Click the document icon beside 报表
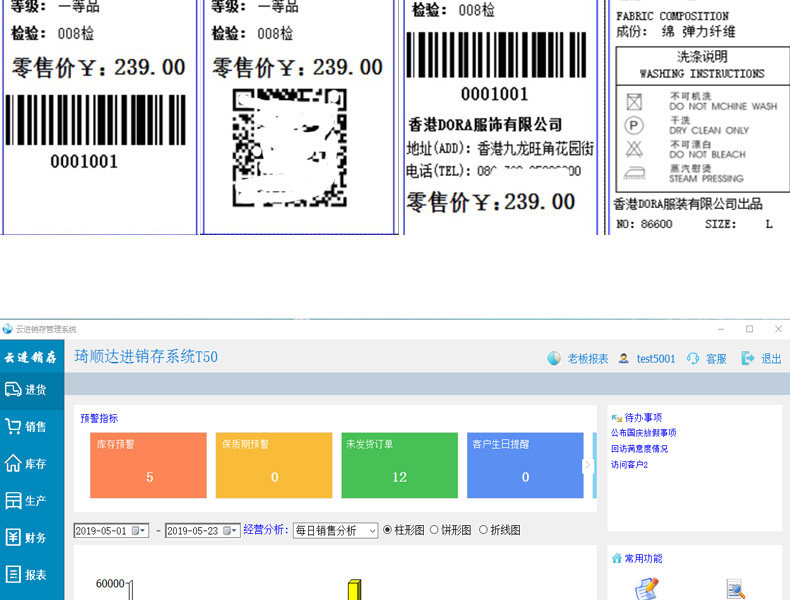 [x=13, y=574]
